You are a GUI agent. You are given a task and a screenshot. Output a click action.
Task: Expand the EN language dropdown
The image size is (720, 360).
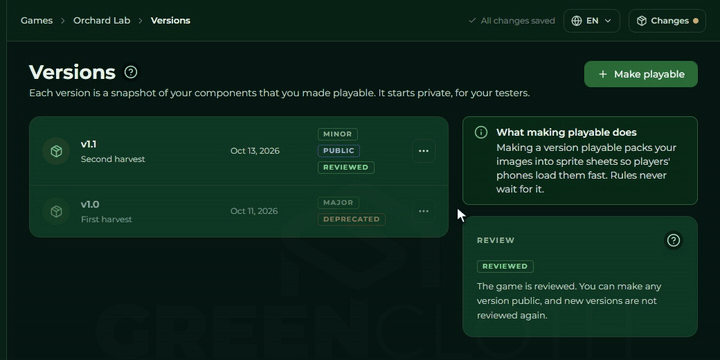[591, 21]
